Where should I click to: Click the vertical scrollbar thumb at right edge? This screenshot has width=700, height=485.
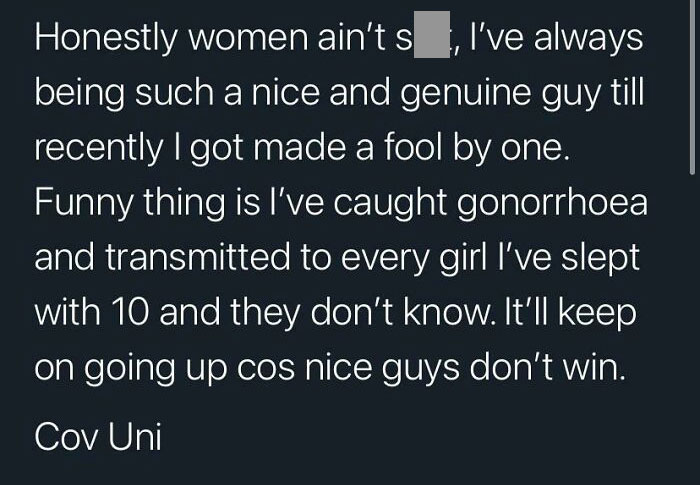coord(692,87)
